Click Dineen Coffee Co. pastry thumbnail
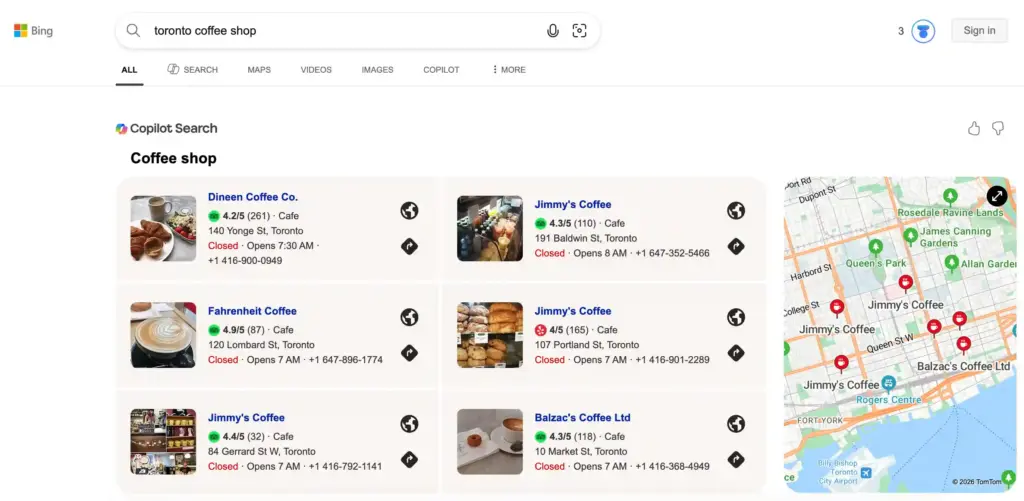This screenshot has height=501, width=1024. [163, 229]
